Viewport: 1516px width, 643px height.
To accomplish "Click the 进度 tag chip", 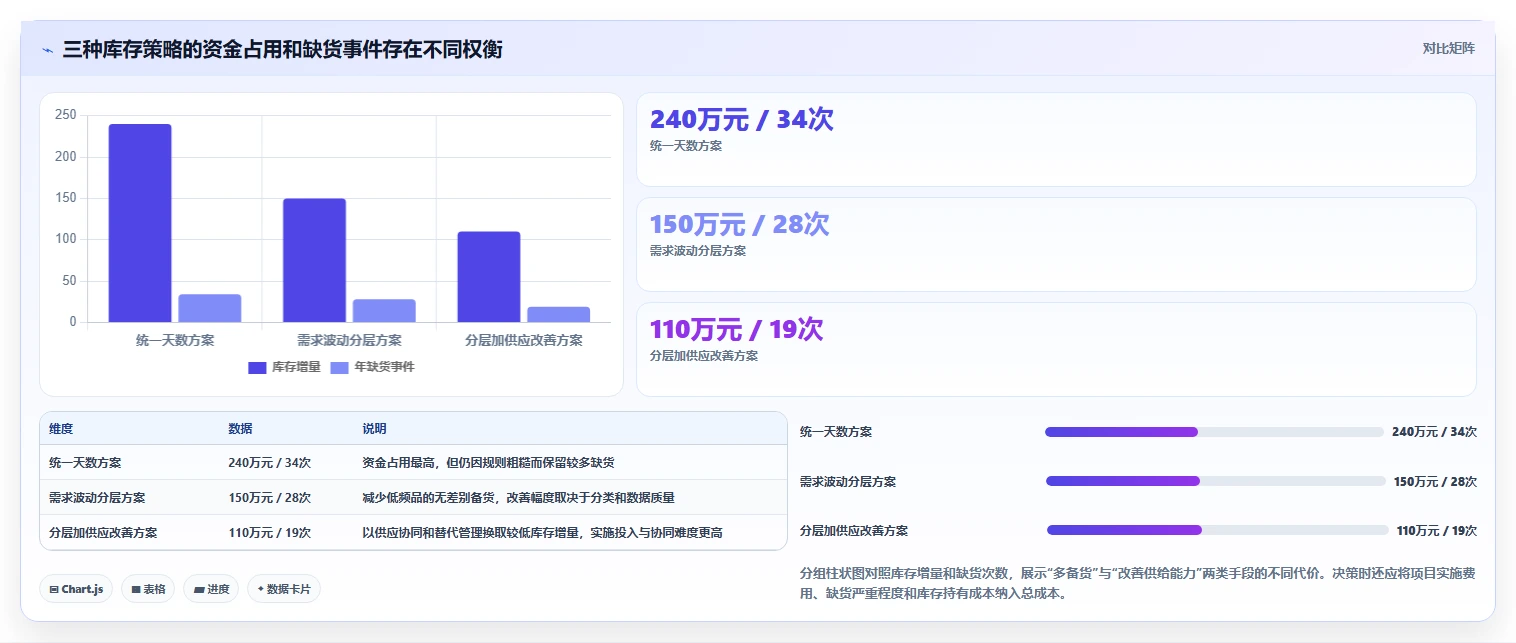I will pyautogui.click(x=211, y=589).
